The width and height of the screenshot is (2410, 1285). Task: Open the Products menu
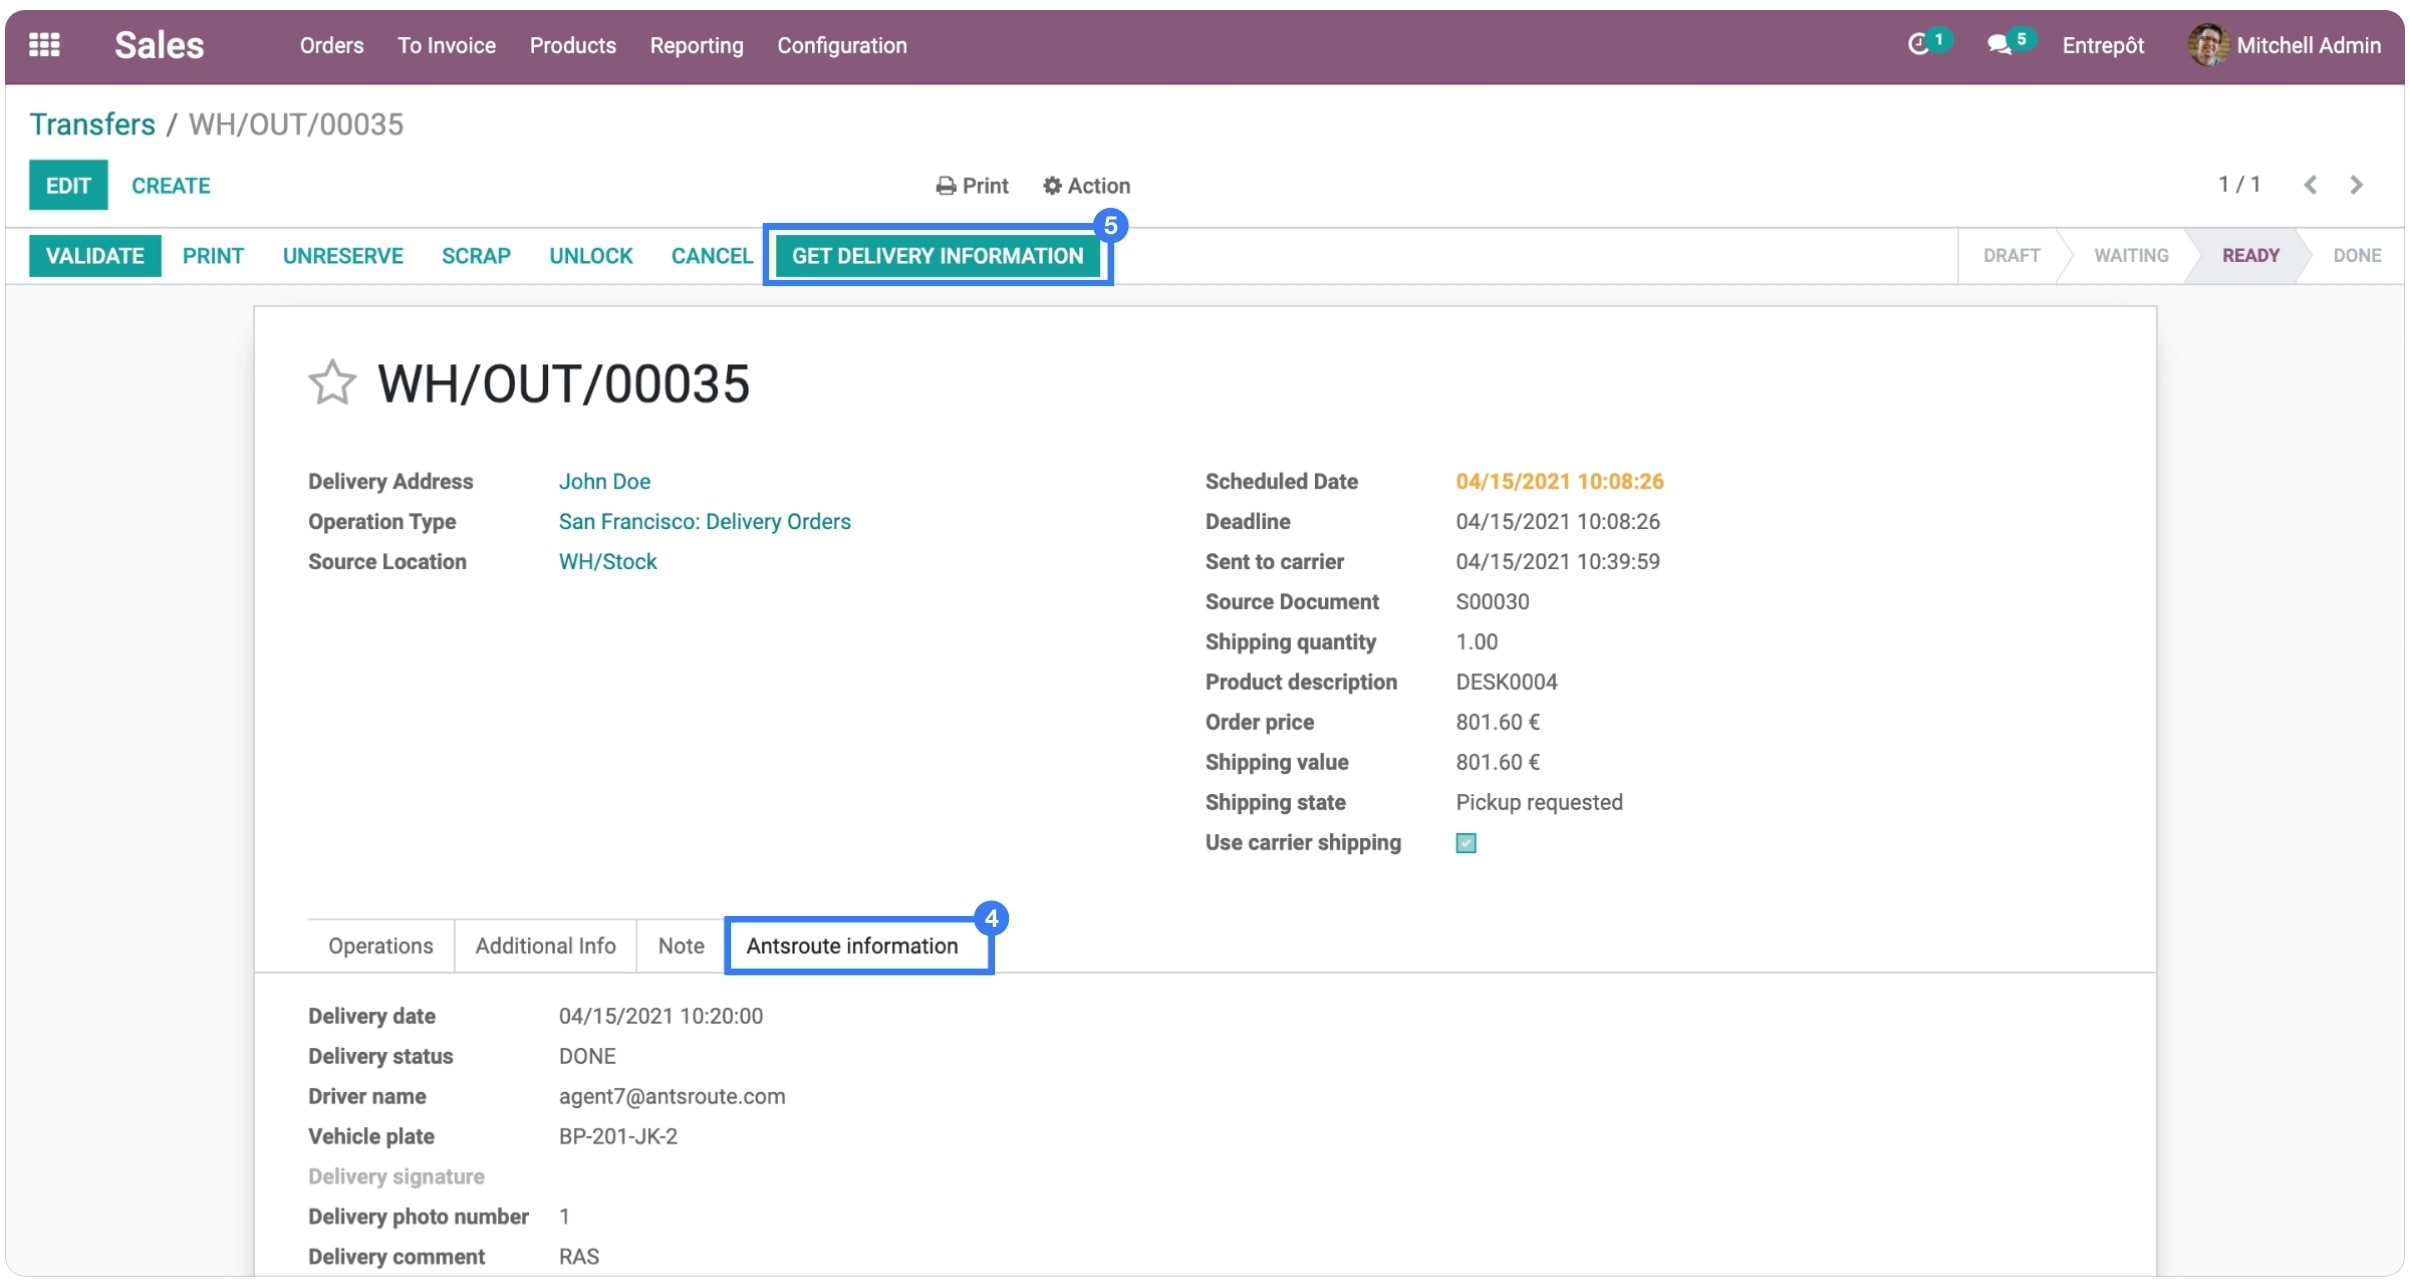click(573, 46)
